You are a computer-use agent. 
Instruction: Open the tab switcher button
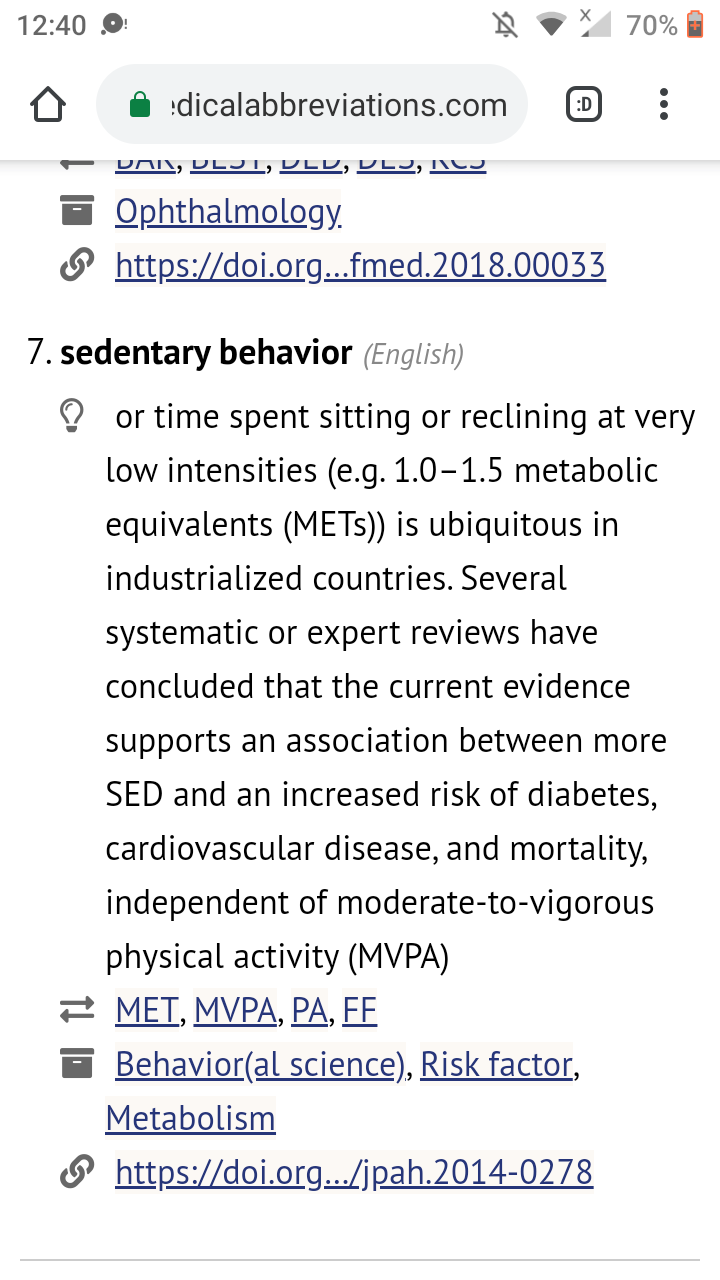click(584, 105)
